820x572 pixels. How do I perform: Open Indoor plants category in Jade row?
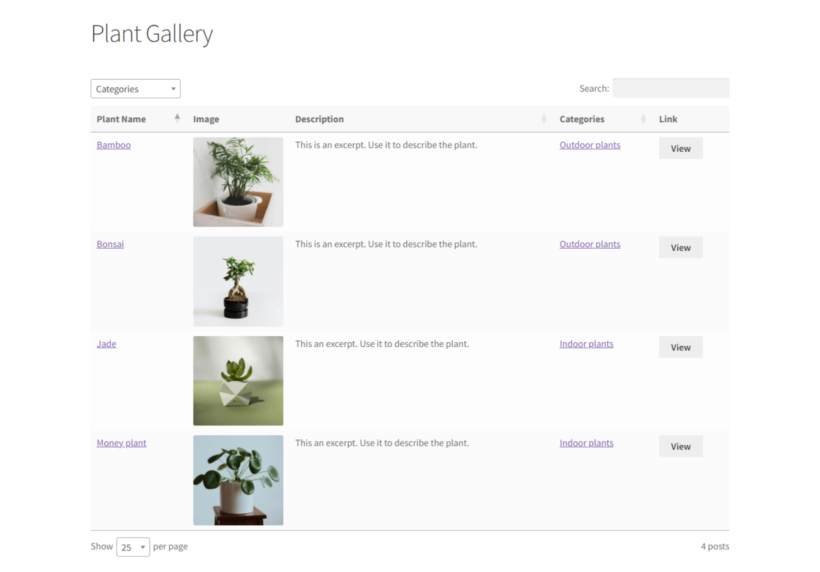click(586, 344)
